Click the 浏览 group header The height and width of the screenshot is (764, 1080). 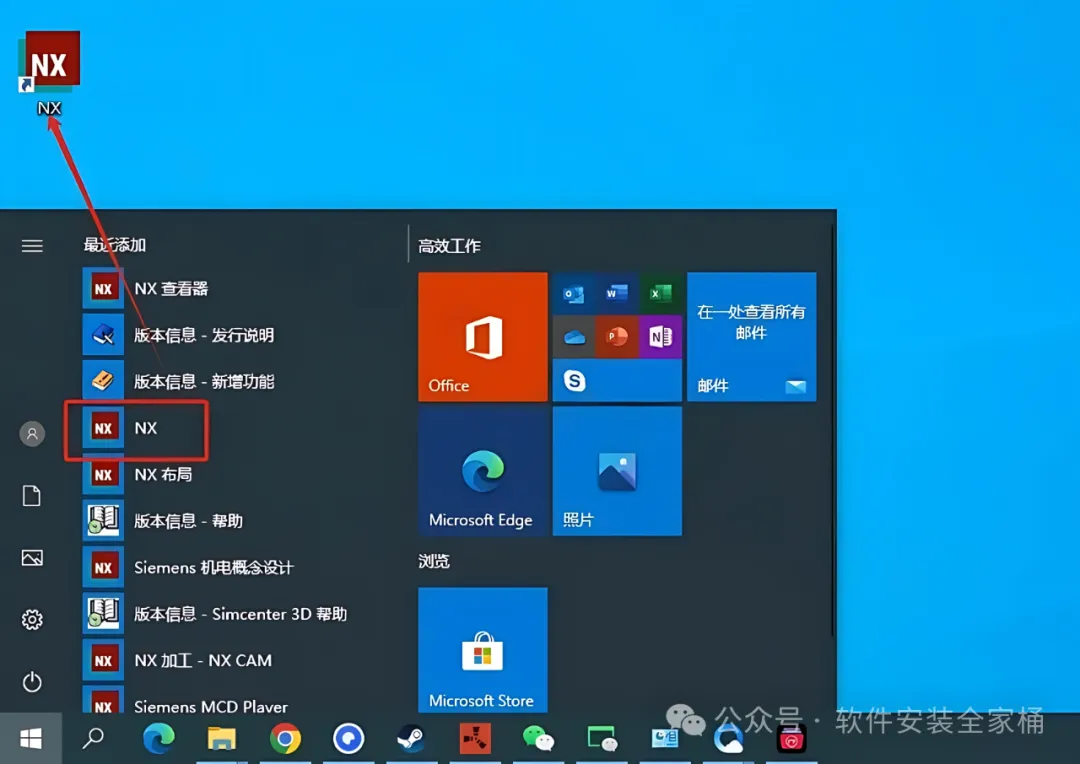click(x=434, y=561)
